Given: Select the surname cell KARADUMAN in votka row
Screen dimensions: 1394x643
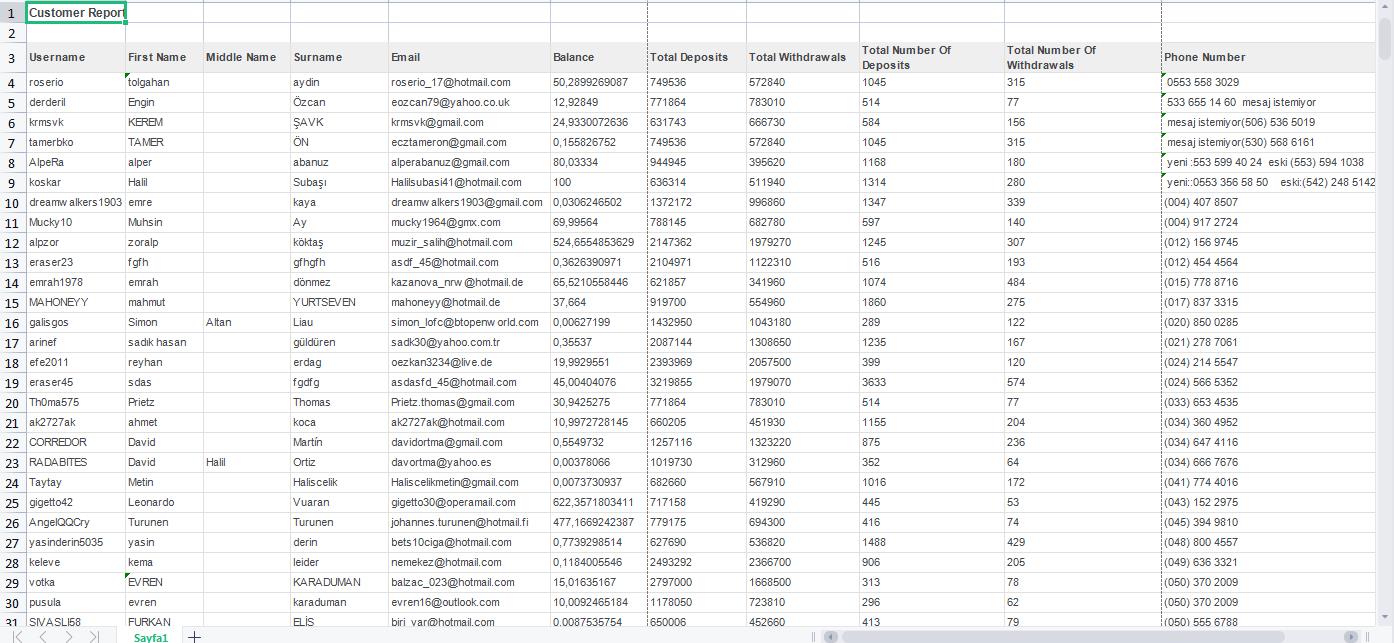Looking at the screenshot, I should click(x=339, y=582).
